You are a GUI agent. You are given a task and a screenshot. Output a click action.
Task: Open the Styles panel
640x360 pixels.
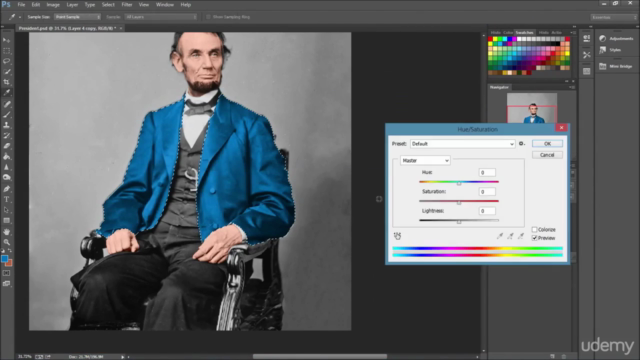point(610,50)
